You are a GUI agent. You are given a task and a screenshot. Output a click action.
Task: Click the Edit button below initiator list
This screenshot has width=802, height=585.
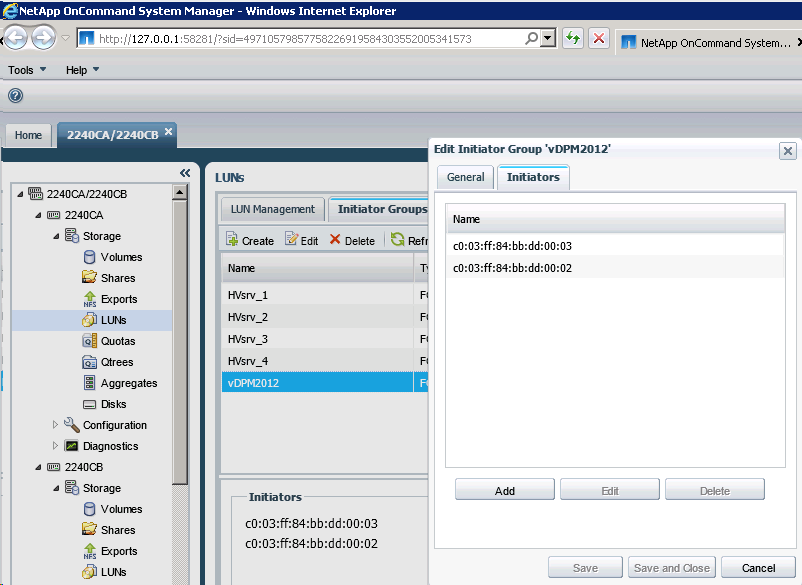click(610, 491)
